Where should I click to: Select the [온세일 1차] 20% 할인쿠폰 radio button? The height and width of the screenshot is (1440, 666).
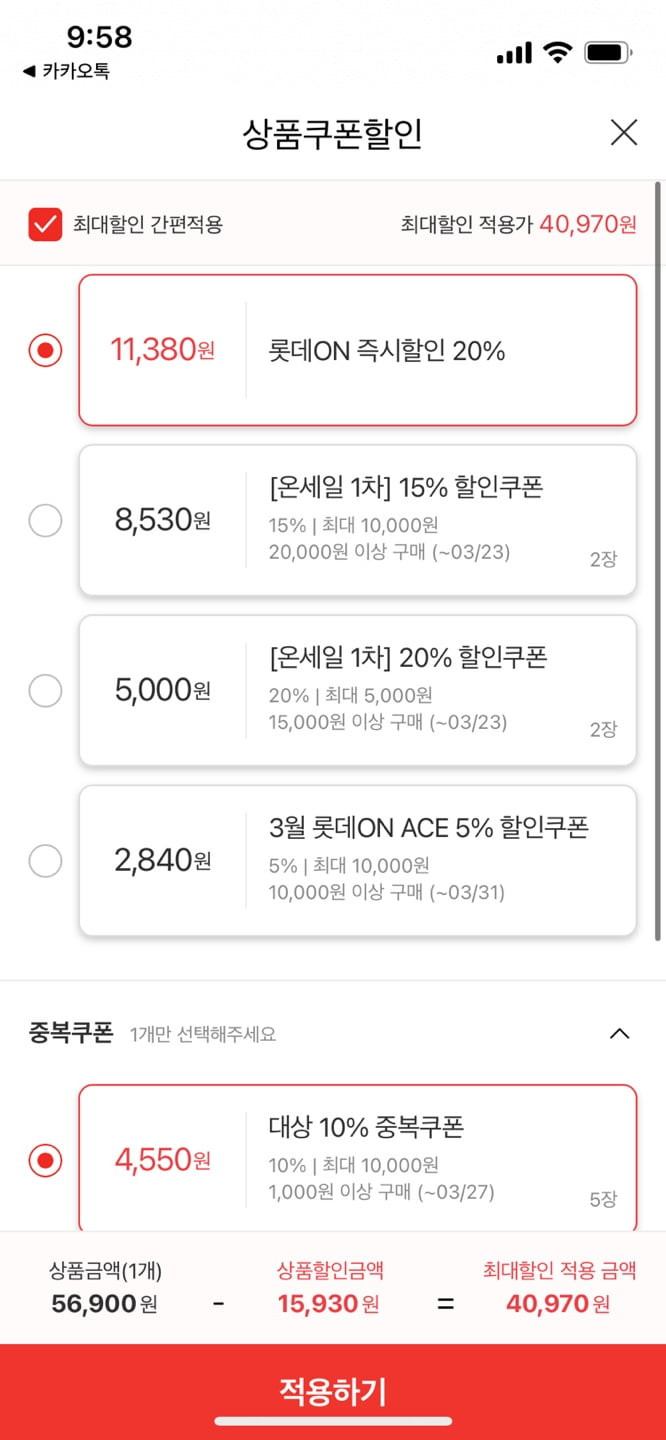45,690
